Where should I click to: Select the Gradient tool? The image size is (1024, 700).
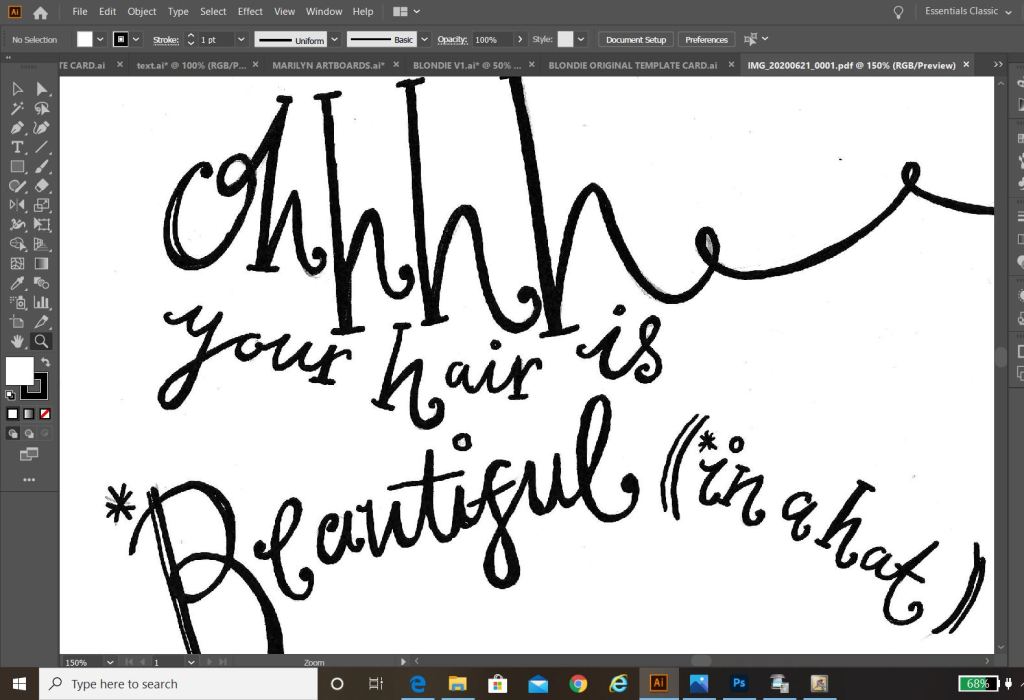[x=41, y=264]
